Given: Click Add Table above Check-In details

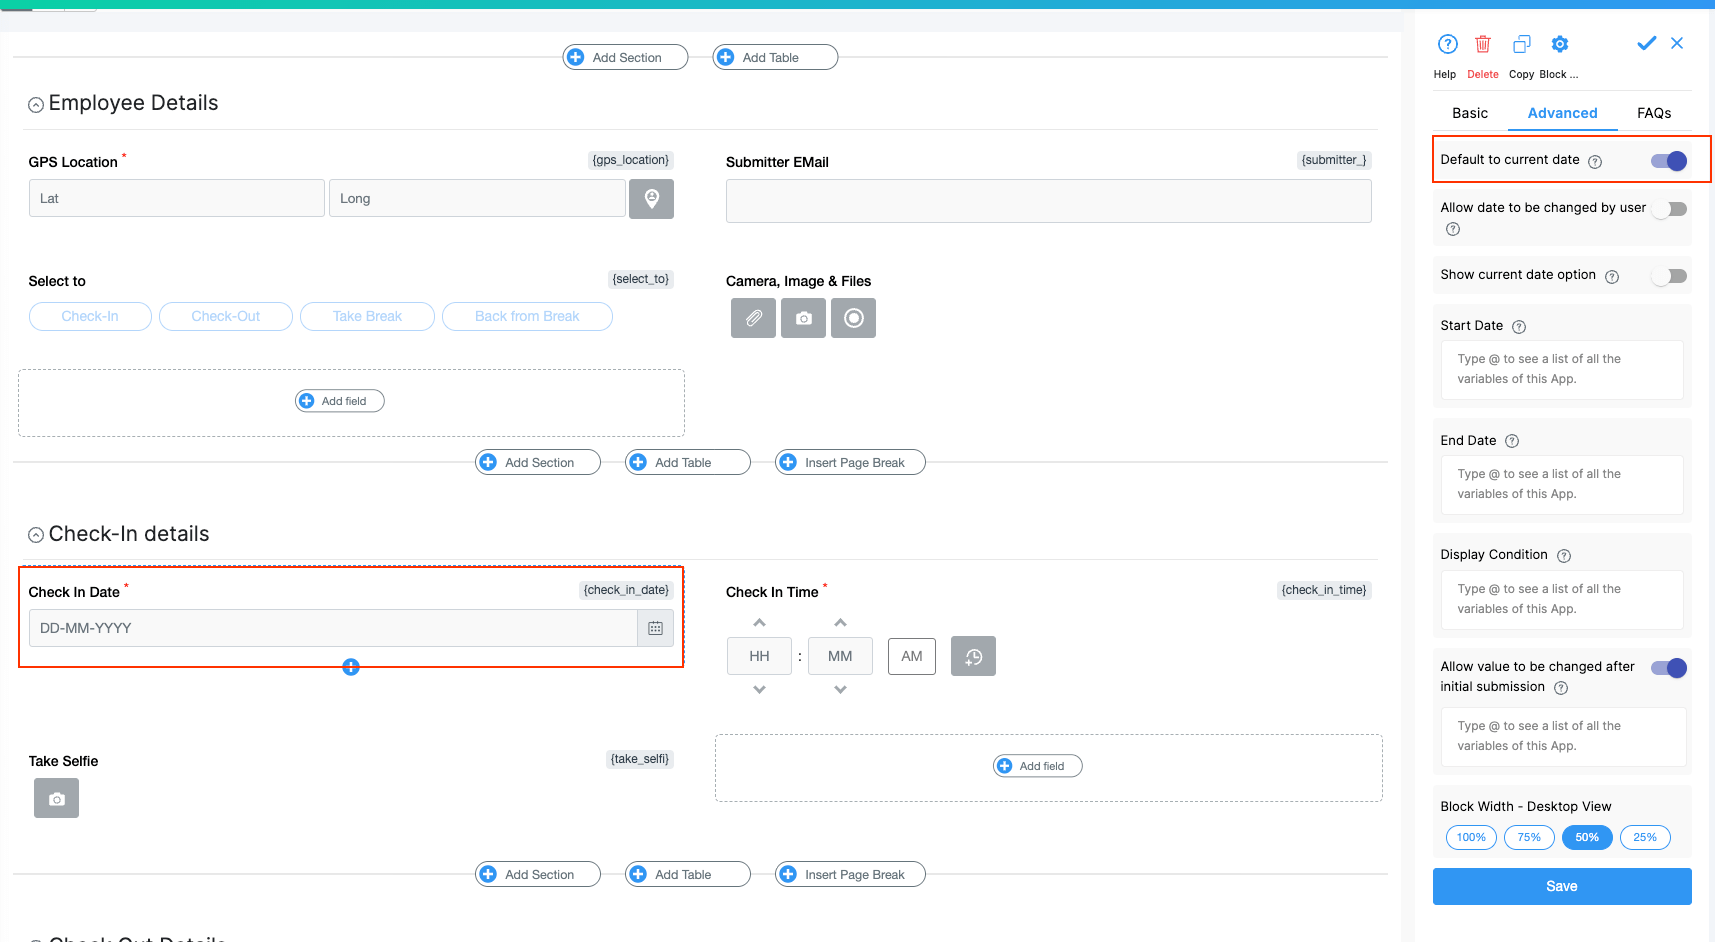Looking at the screenshot, I should pos(688,462).
